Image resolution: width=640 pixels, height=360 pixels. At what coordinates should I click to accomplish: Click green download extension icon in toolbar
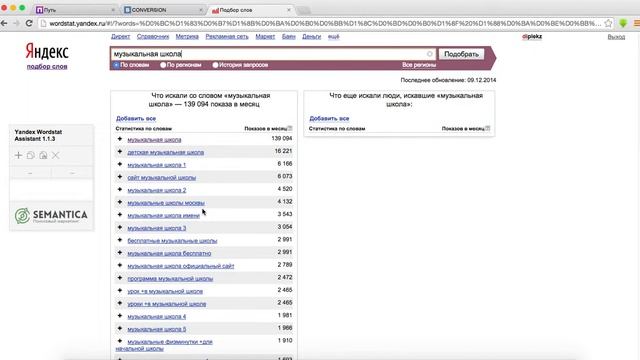point(623,23)
